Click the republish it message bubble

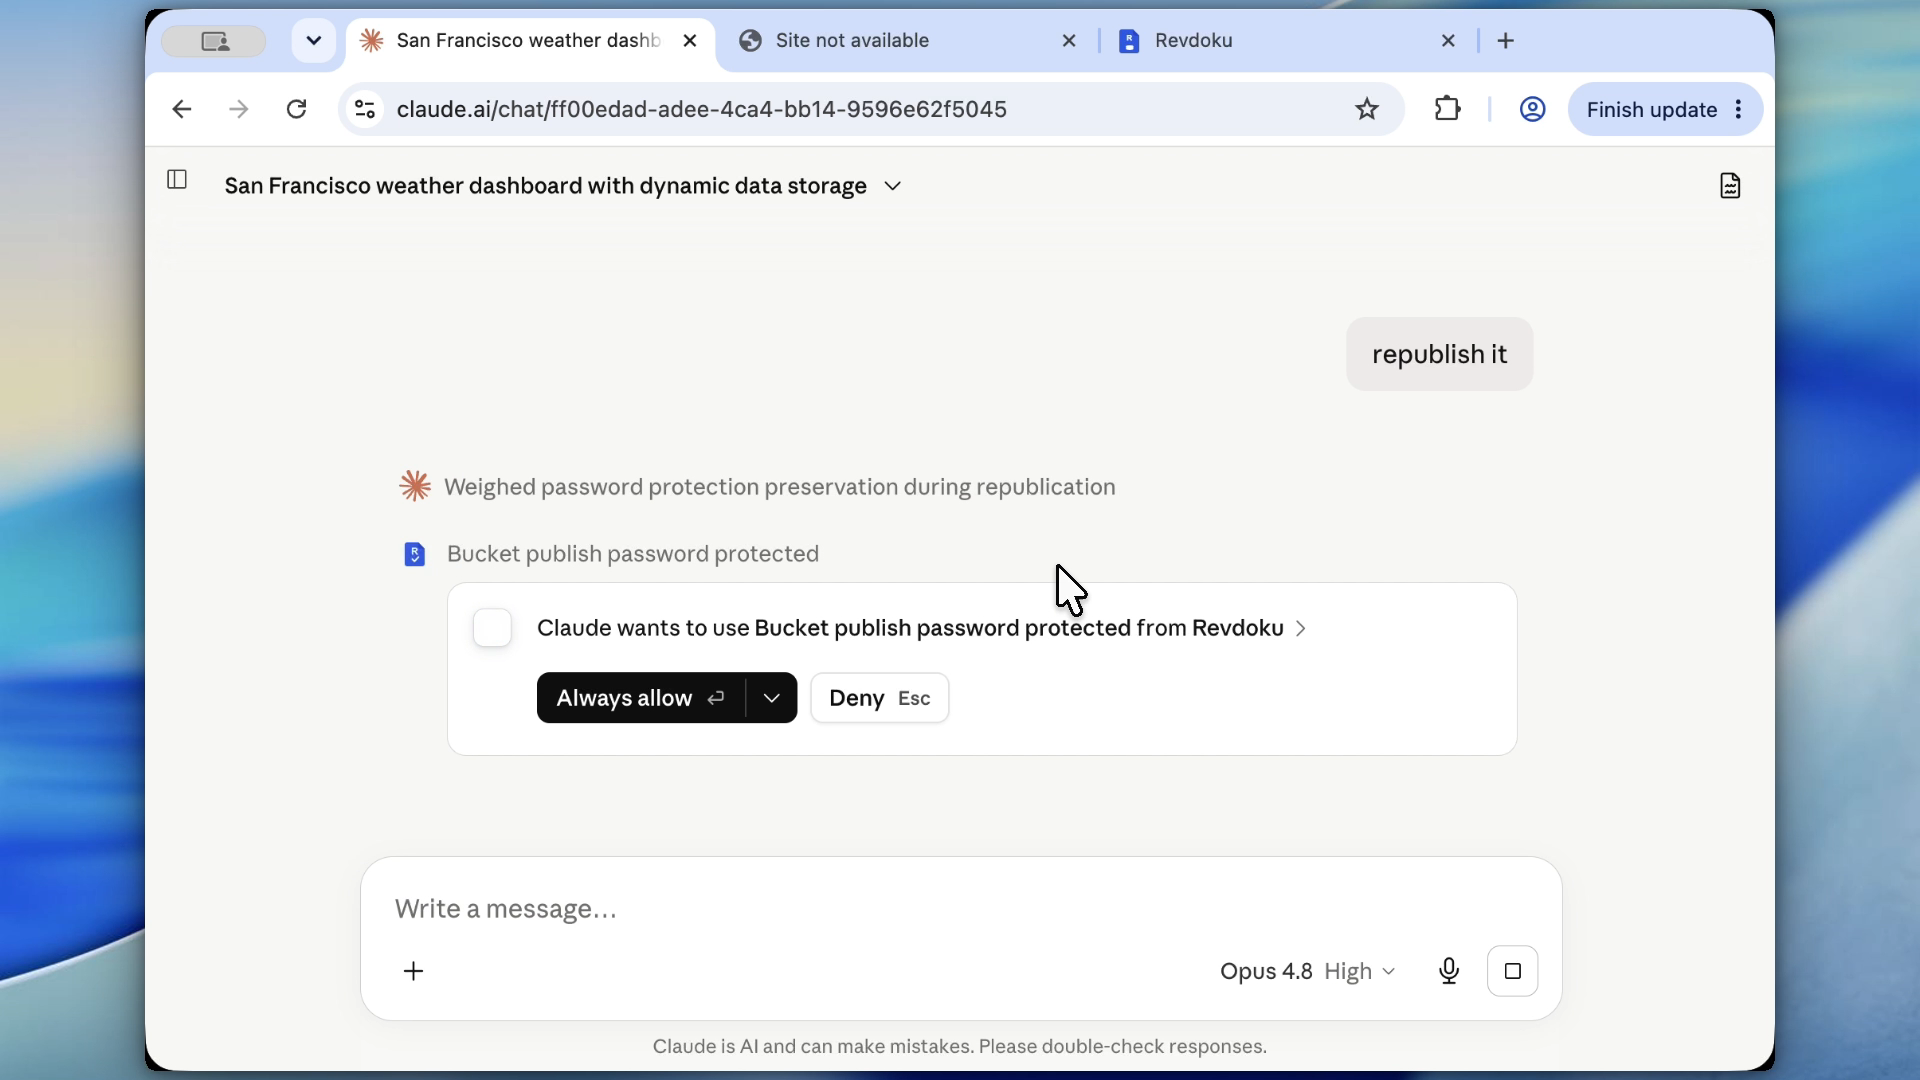(1439, 354)
